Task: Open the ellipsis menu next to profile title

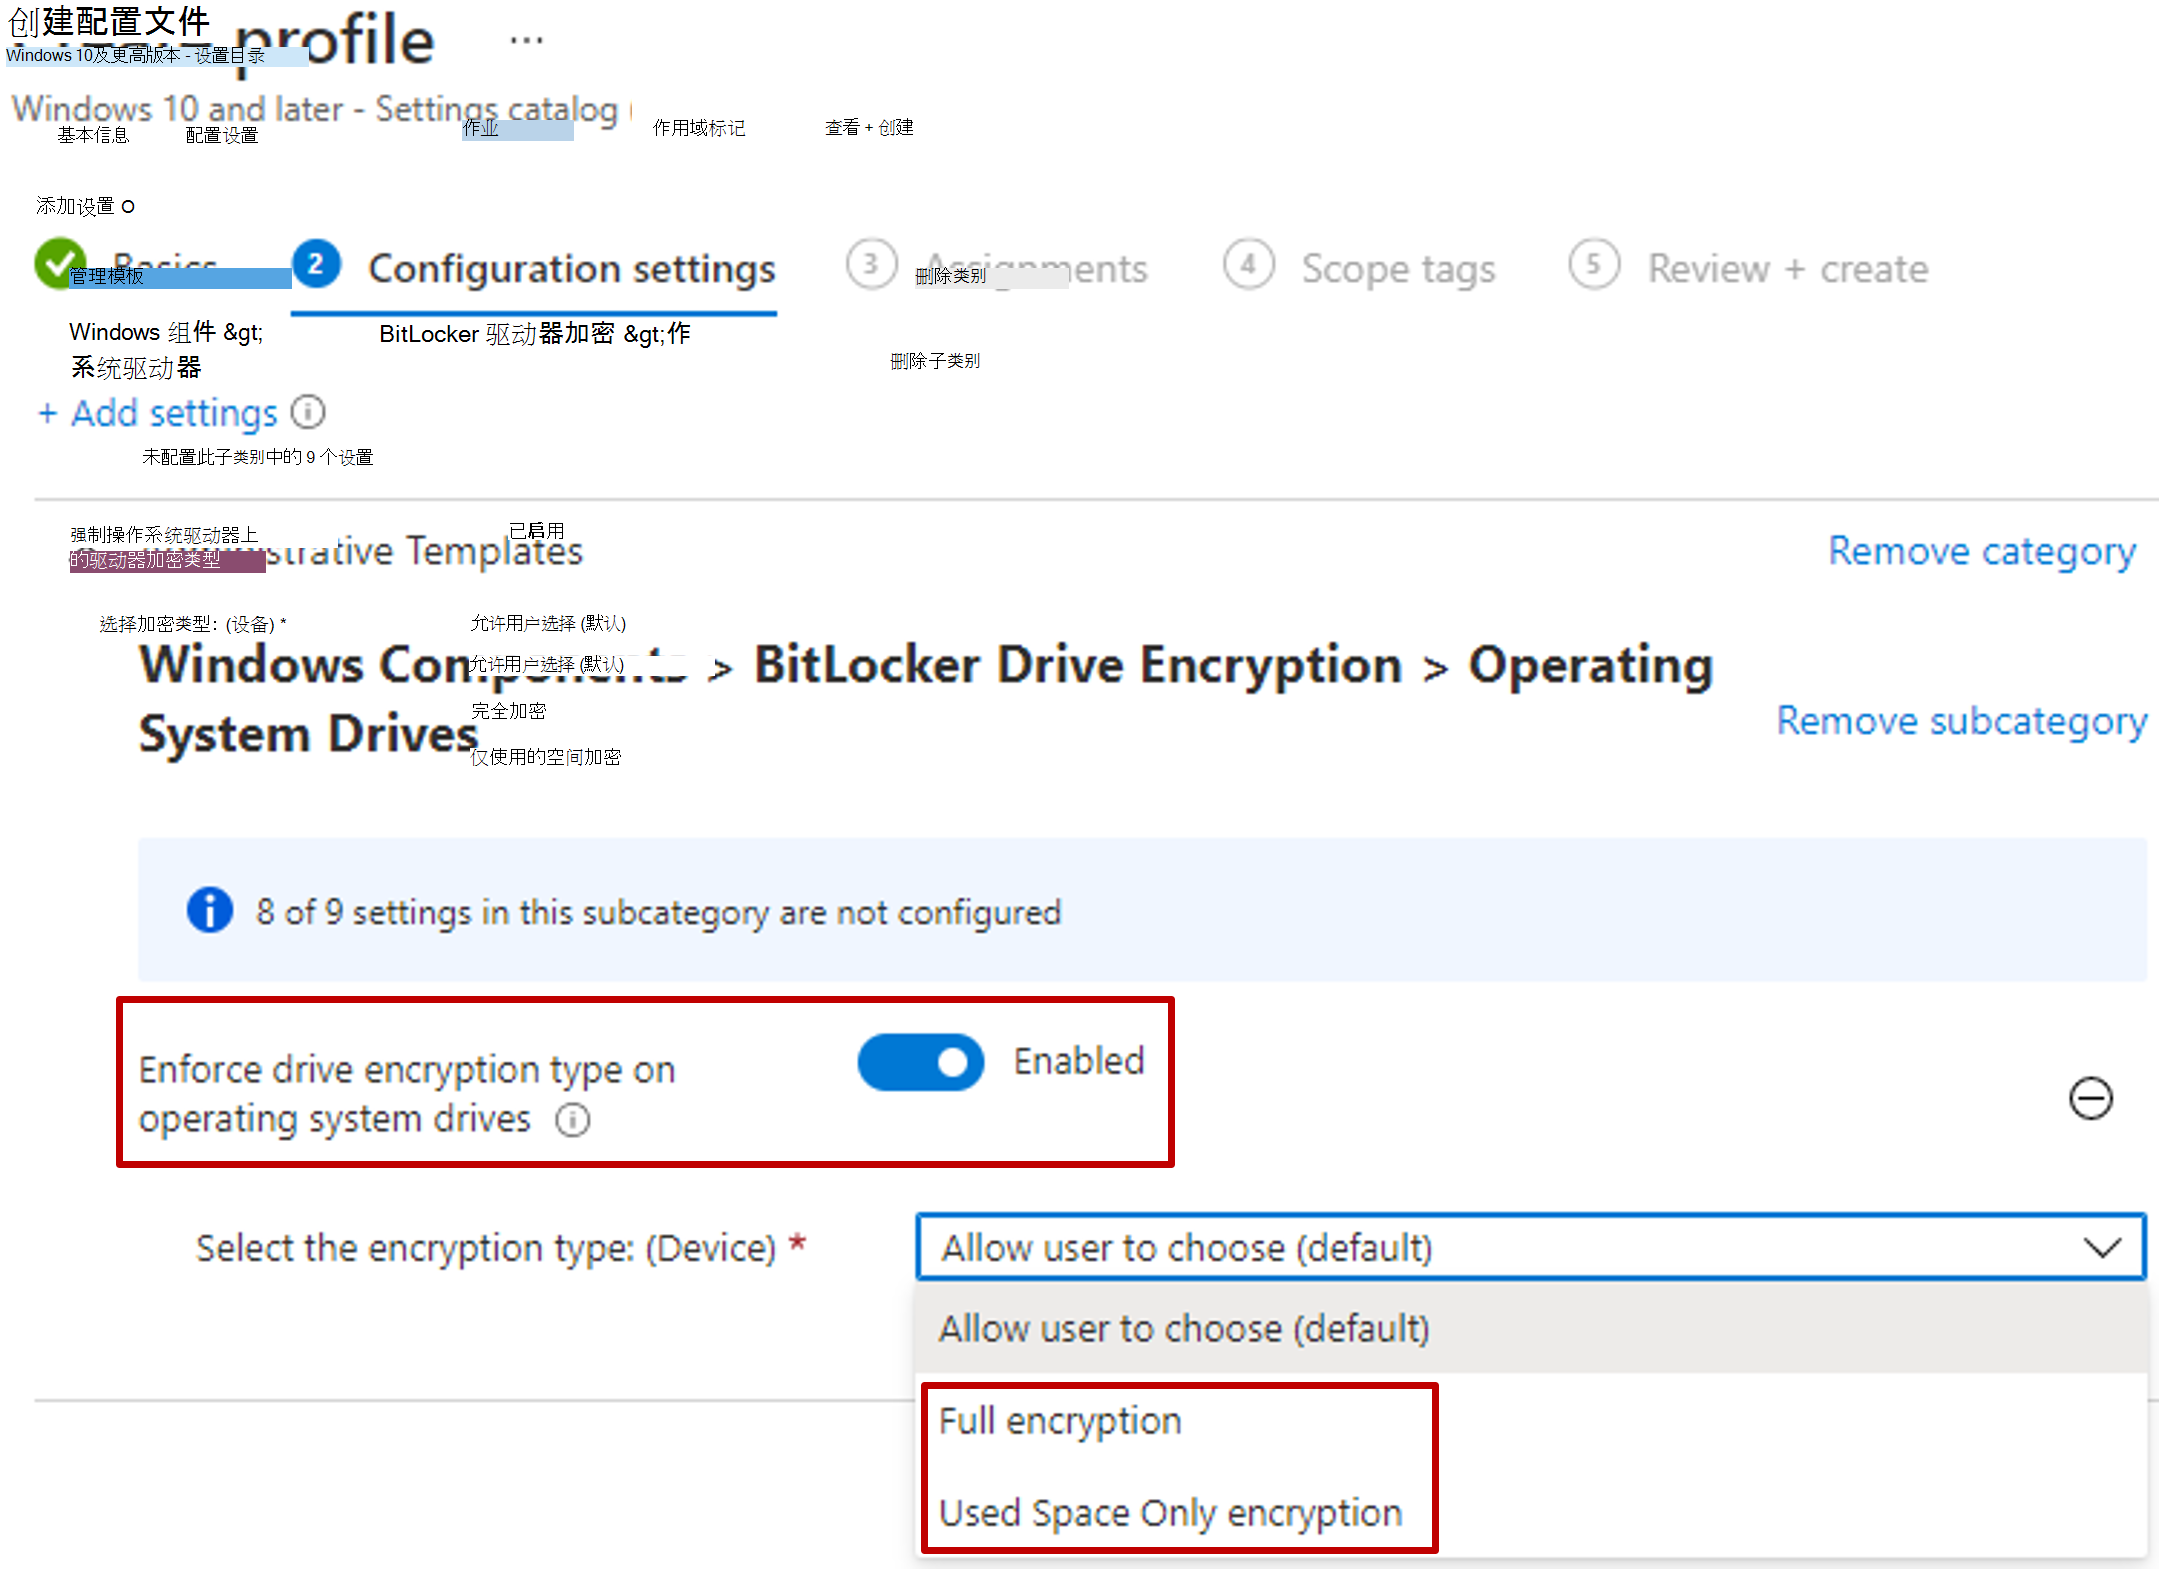Action: point(526,41)
